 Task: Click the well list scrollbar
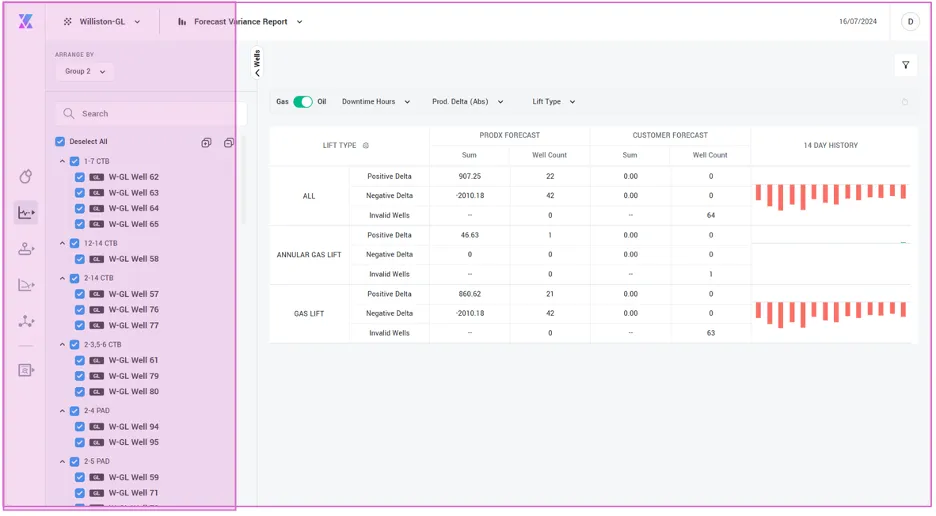point(244,179)
